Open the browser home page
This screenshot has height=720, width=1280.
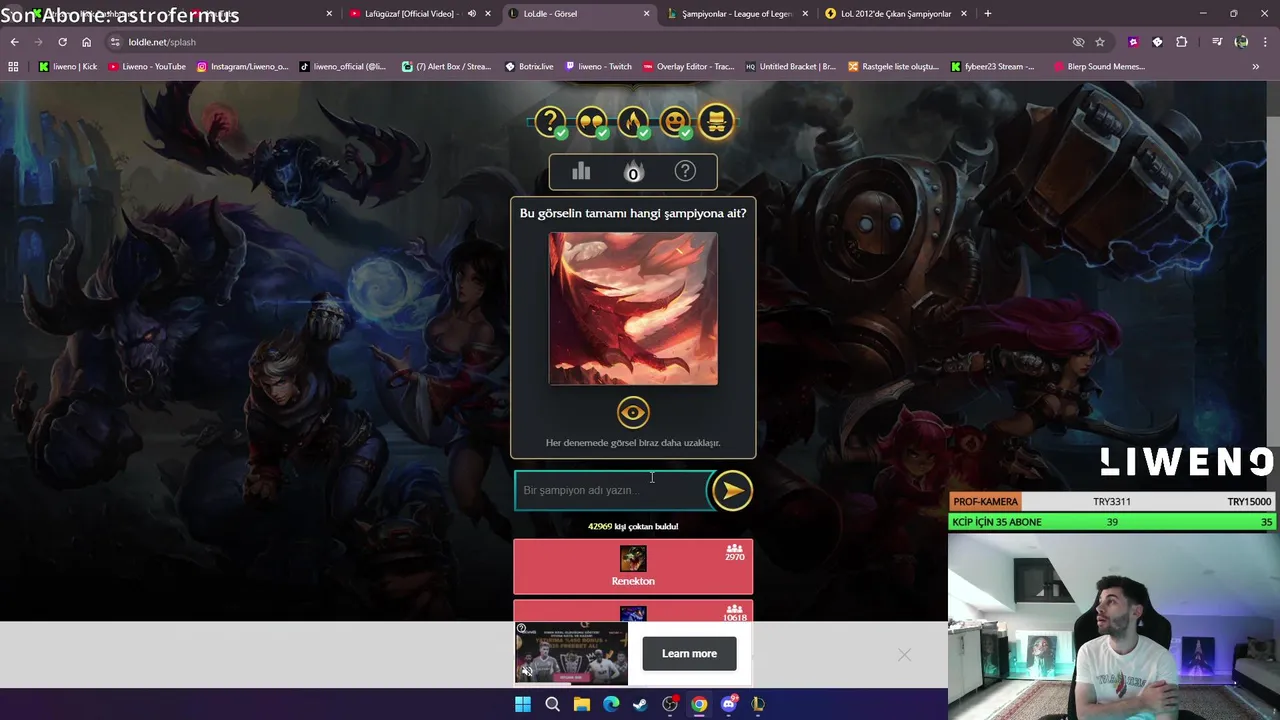[x=86, y=42]
